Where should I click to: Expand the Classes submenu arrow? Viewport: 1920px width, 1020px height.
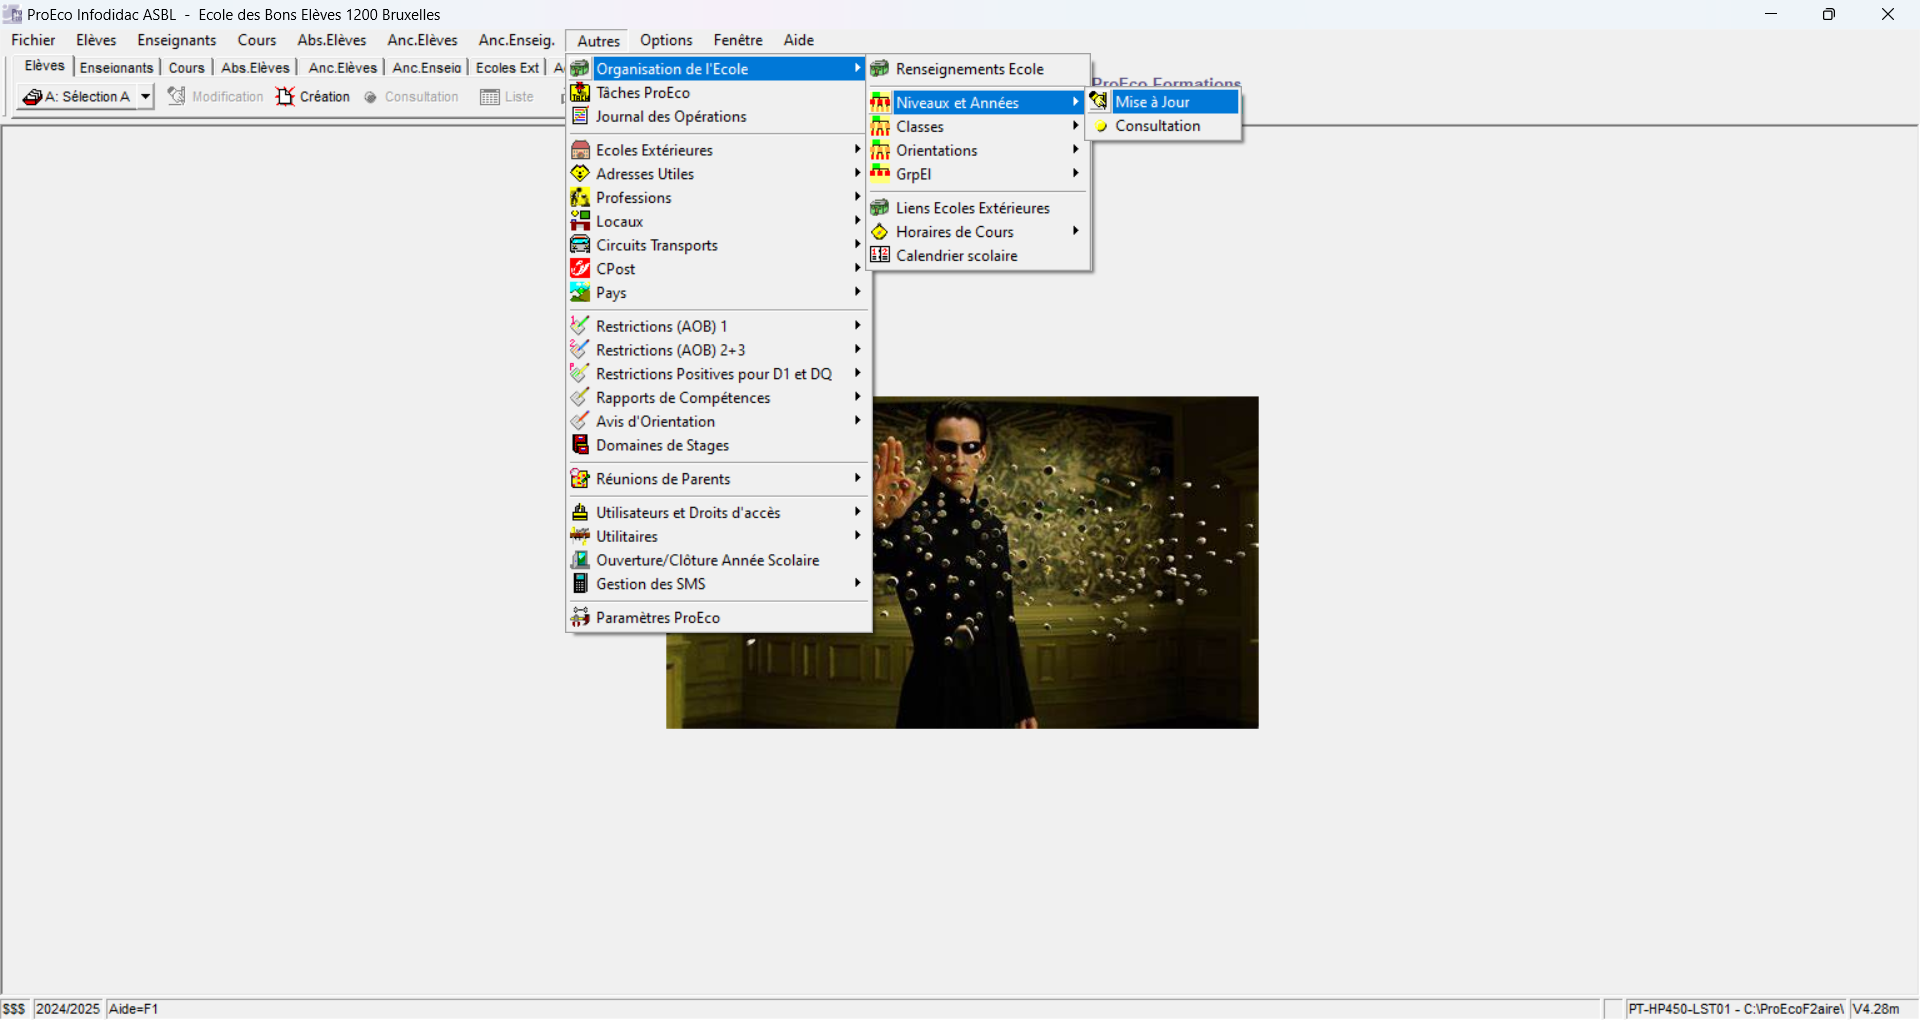1075,126
